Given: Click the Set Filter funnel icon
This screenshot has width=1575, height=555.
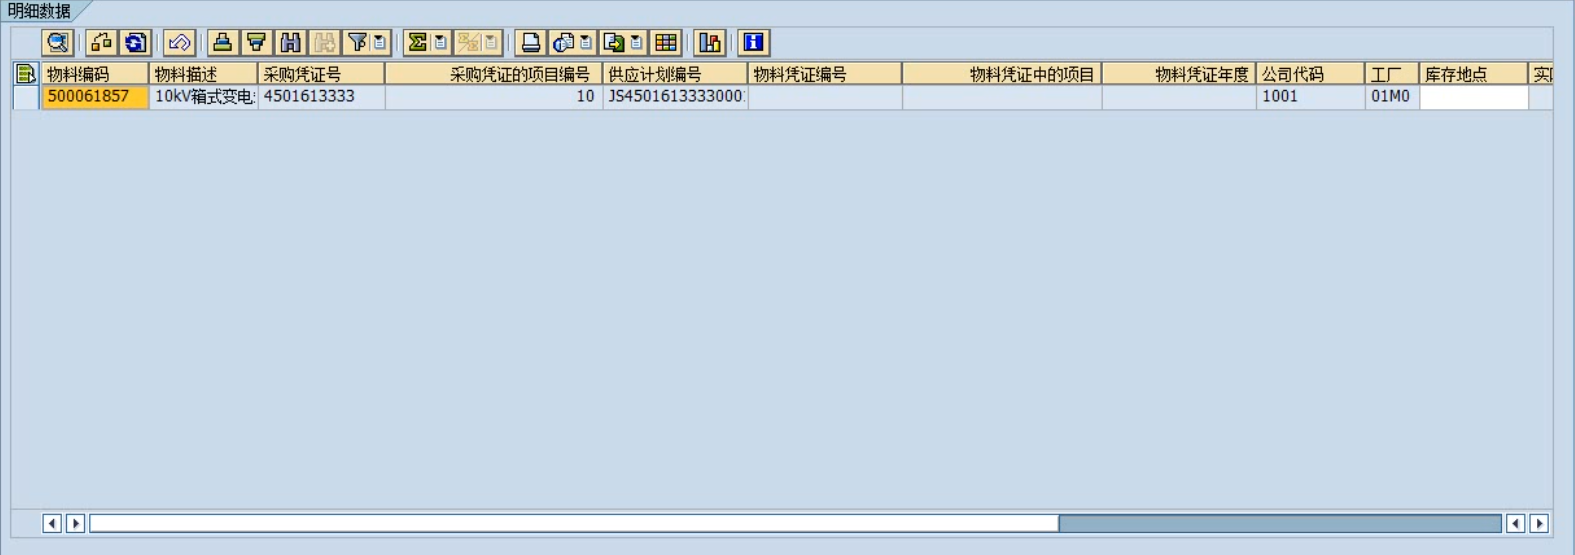Looking at the screenshot, I should click(356, 42).
